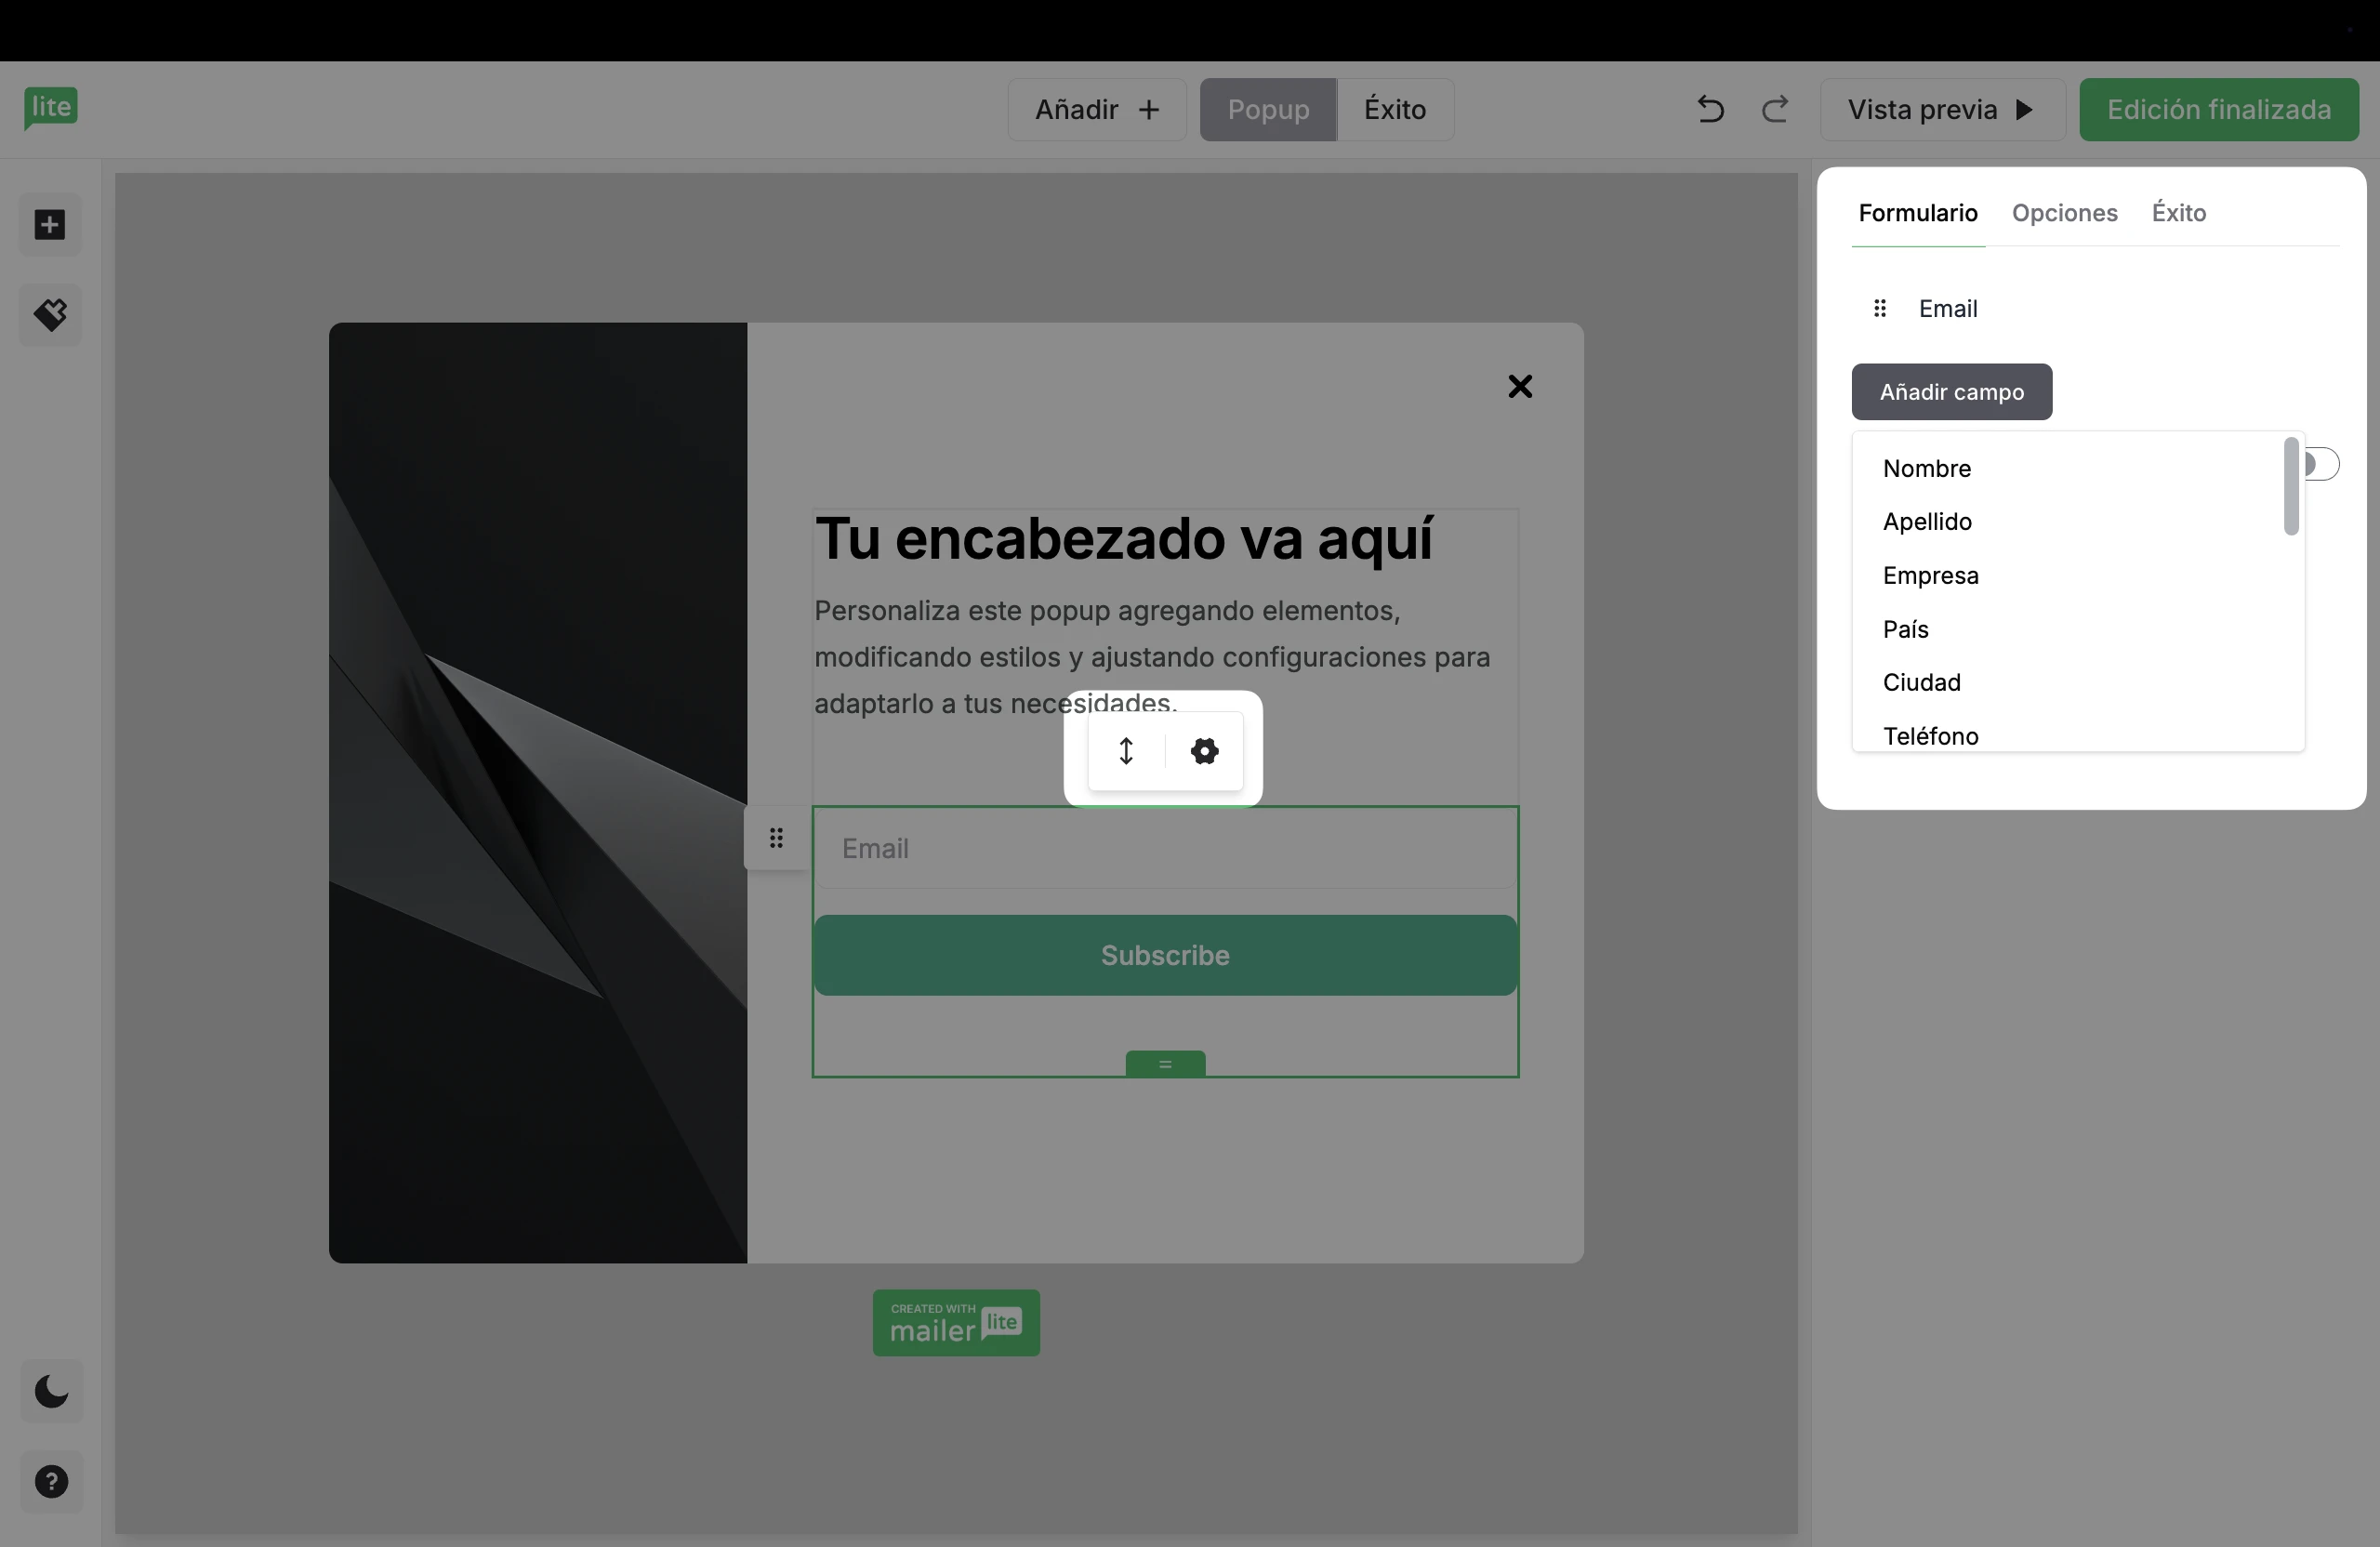Image resolution: width=2380 pixels, height=1547 pixels.
Task: Toggle the switch behind the field list
Action: tap(2324, 464)
